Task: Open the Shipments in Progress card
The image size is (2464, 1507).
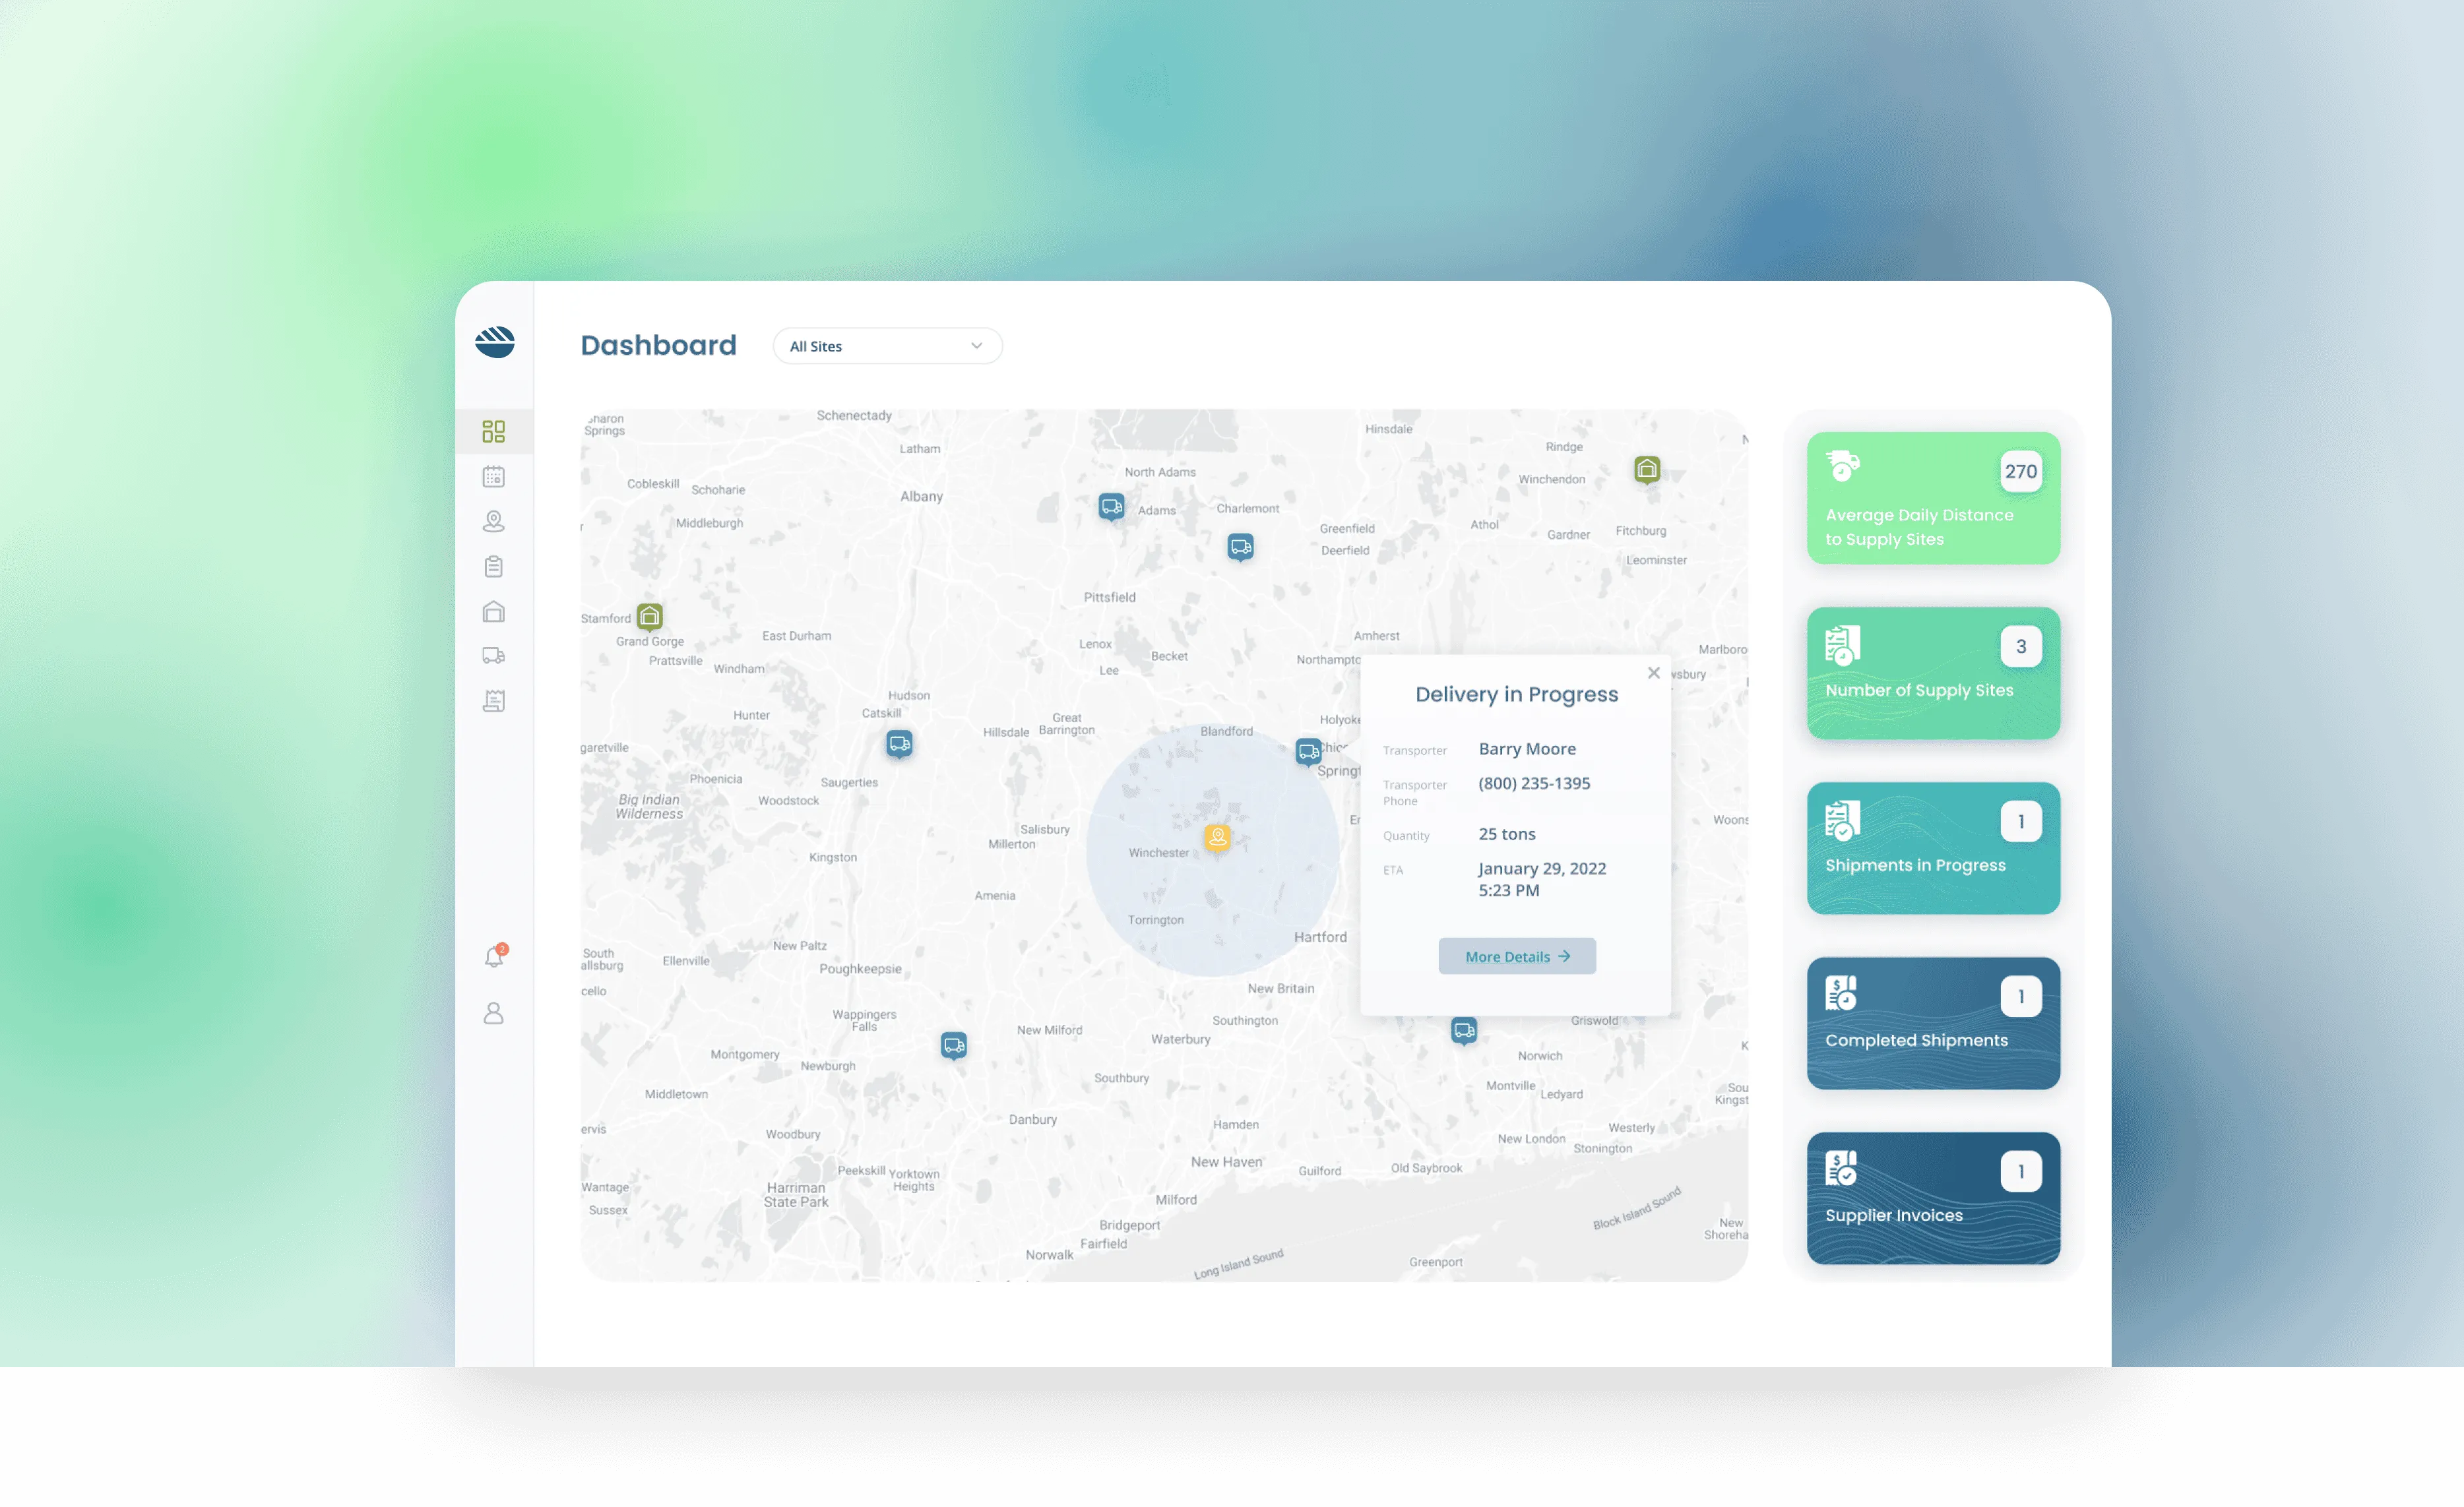Action: coord(1932,848)
